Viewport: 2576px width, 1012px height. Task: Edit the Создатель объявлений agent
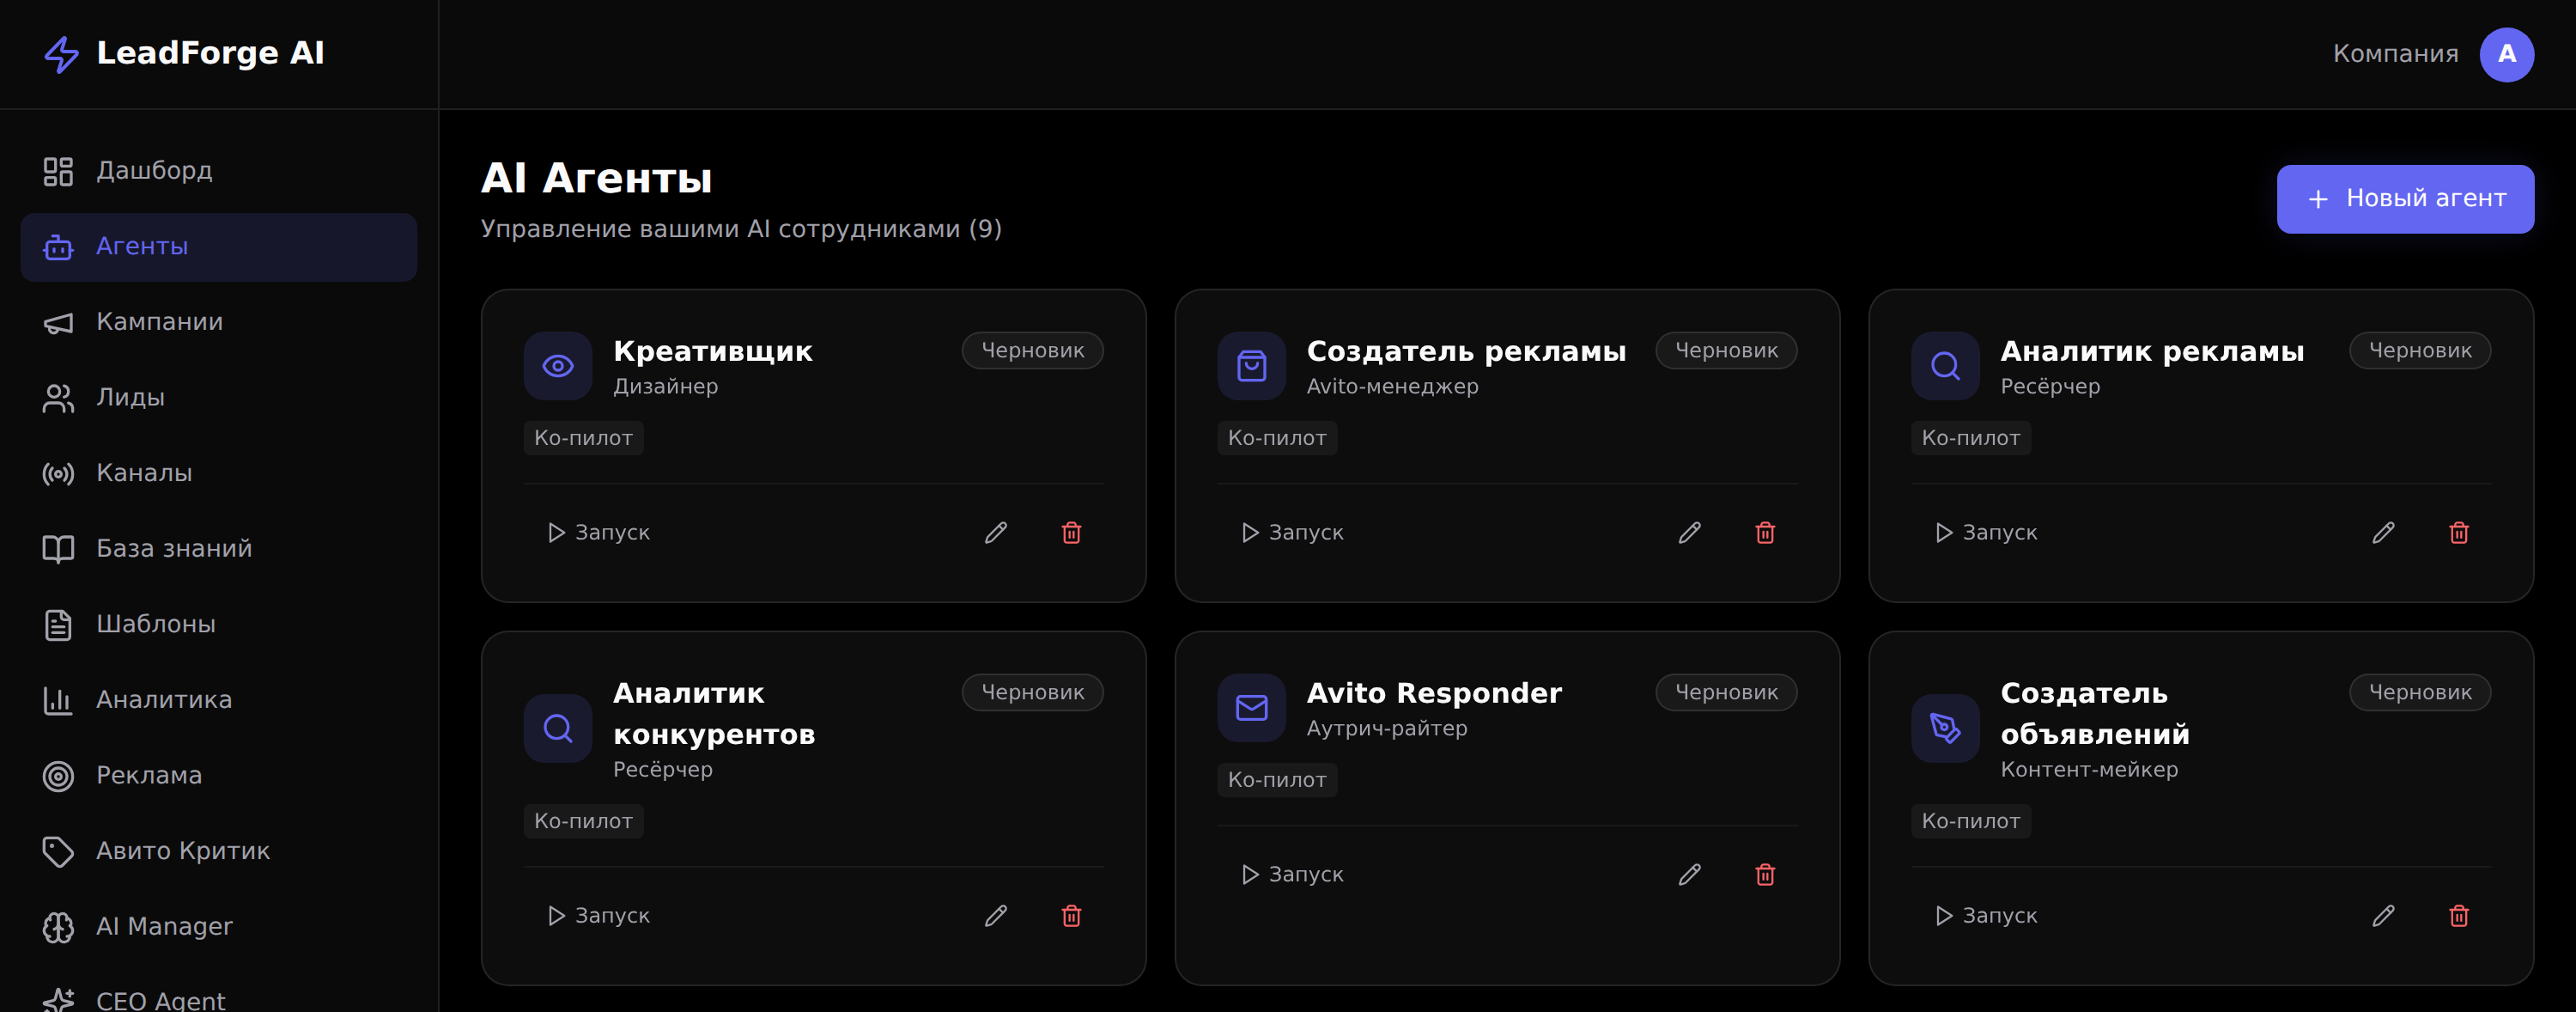click(2384, 916)
